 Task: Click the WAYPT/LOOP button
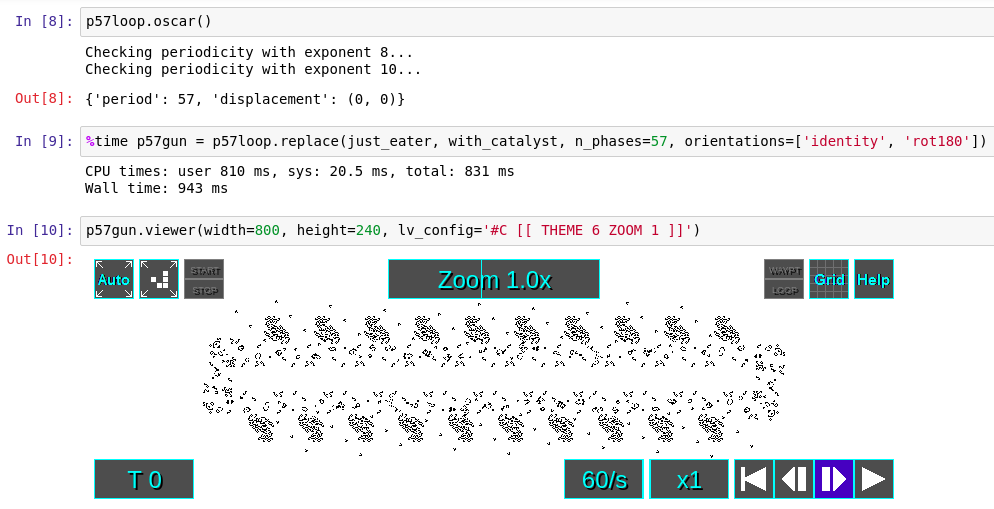pos(784,279)
